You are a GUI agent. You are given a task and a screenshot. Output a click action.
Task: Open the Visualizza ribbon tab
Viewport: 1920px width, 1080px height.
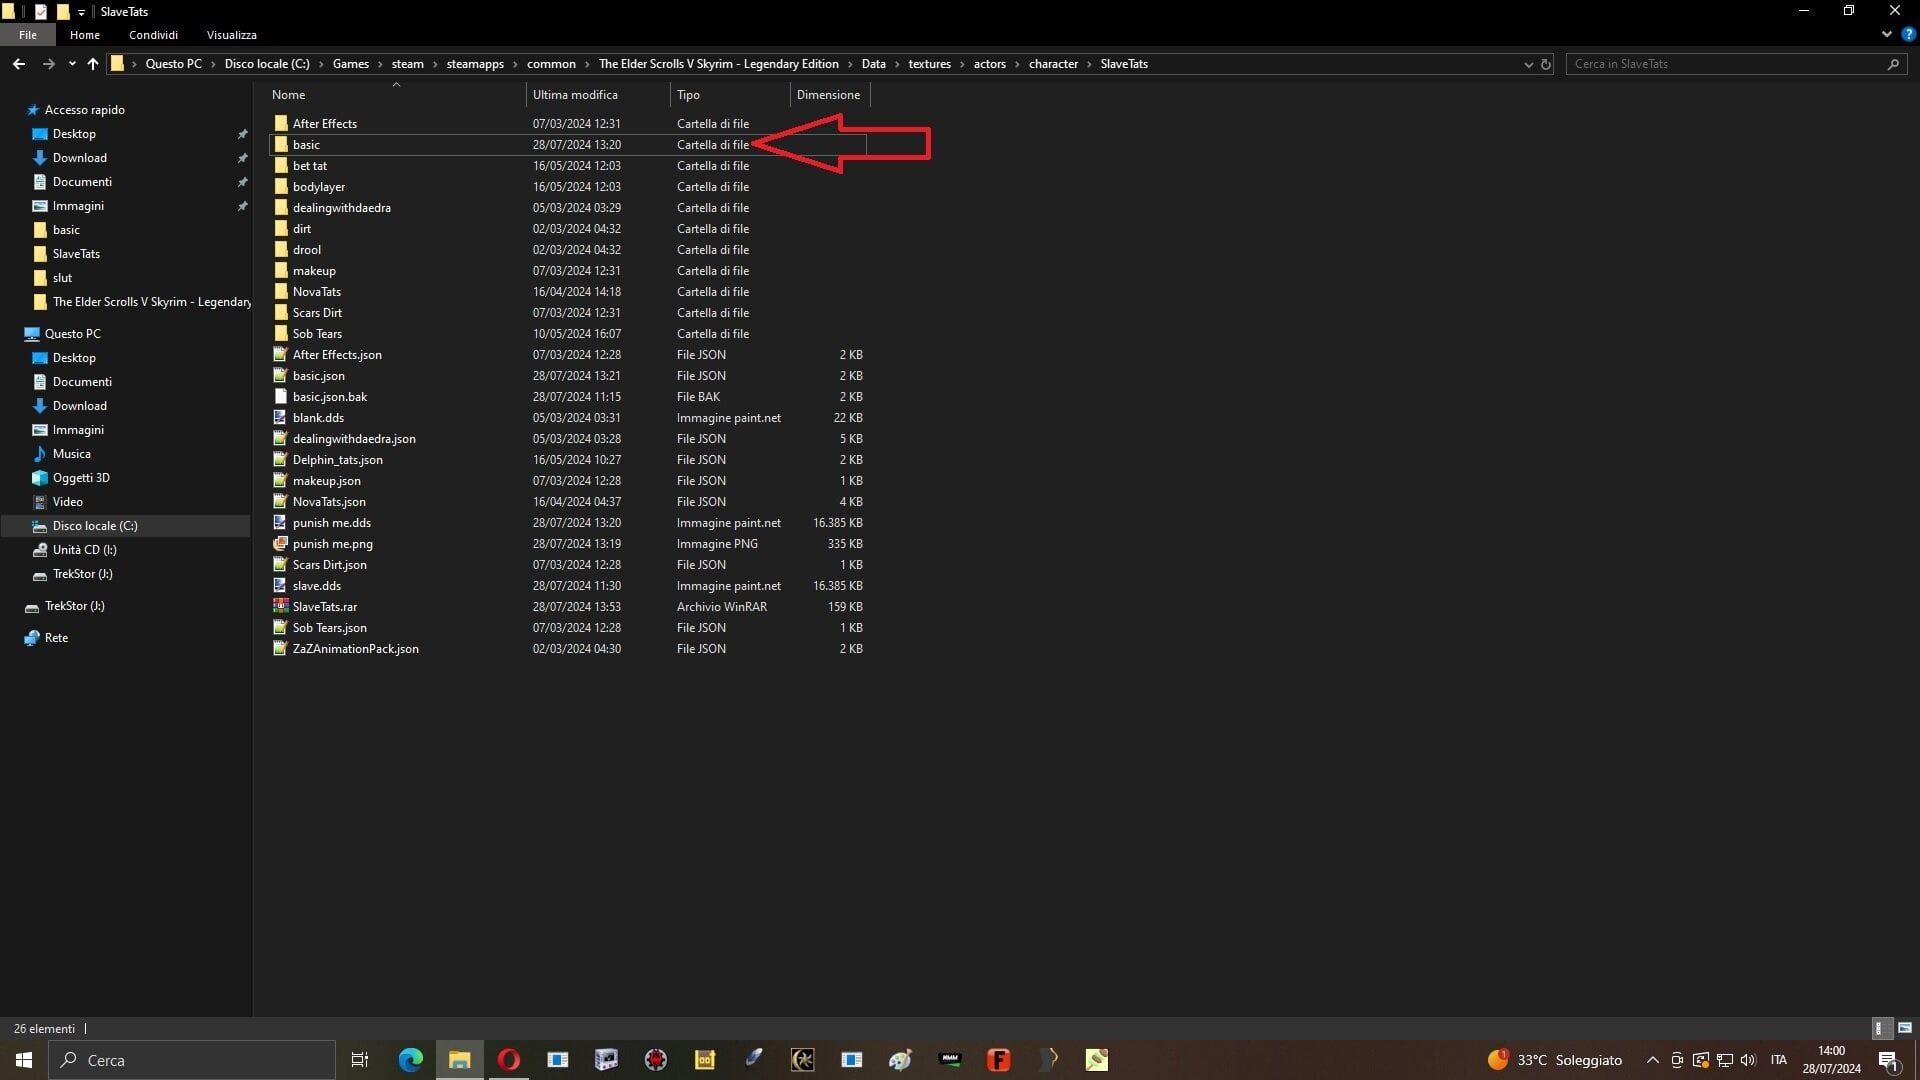(232, 35)
